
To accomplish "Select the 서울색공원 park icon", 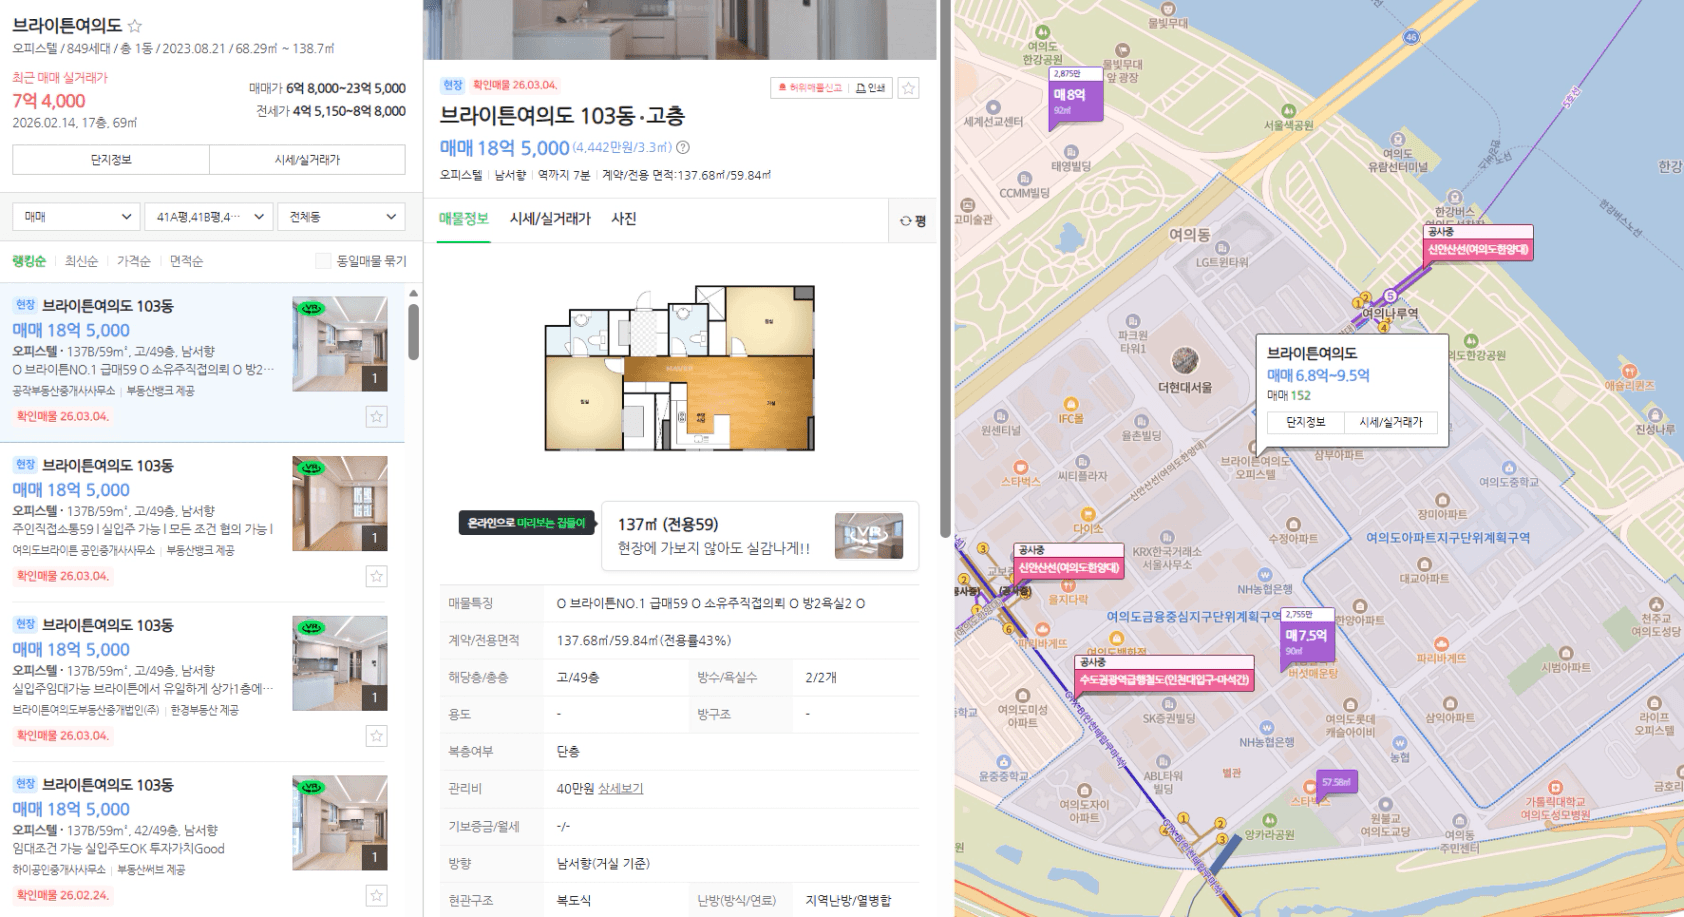I will 1288,111.
